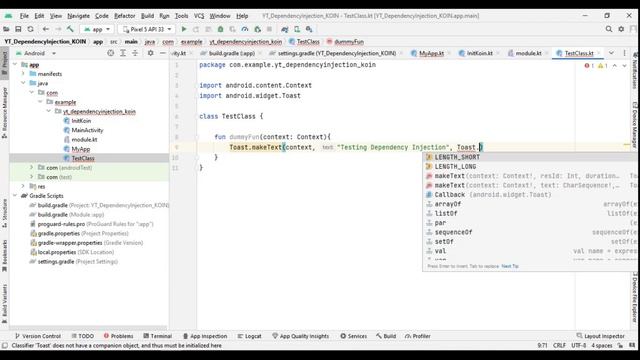Open Project panel options gear
This screenshot has height=360, width=640.
point(151,53)
